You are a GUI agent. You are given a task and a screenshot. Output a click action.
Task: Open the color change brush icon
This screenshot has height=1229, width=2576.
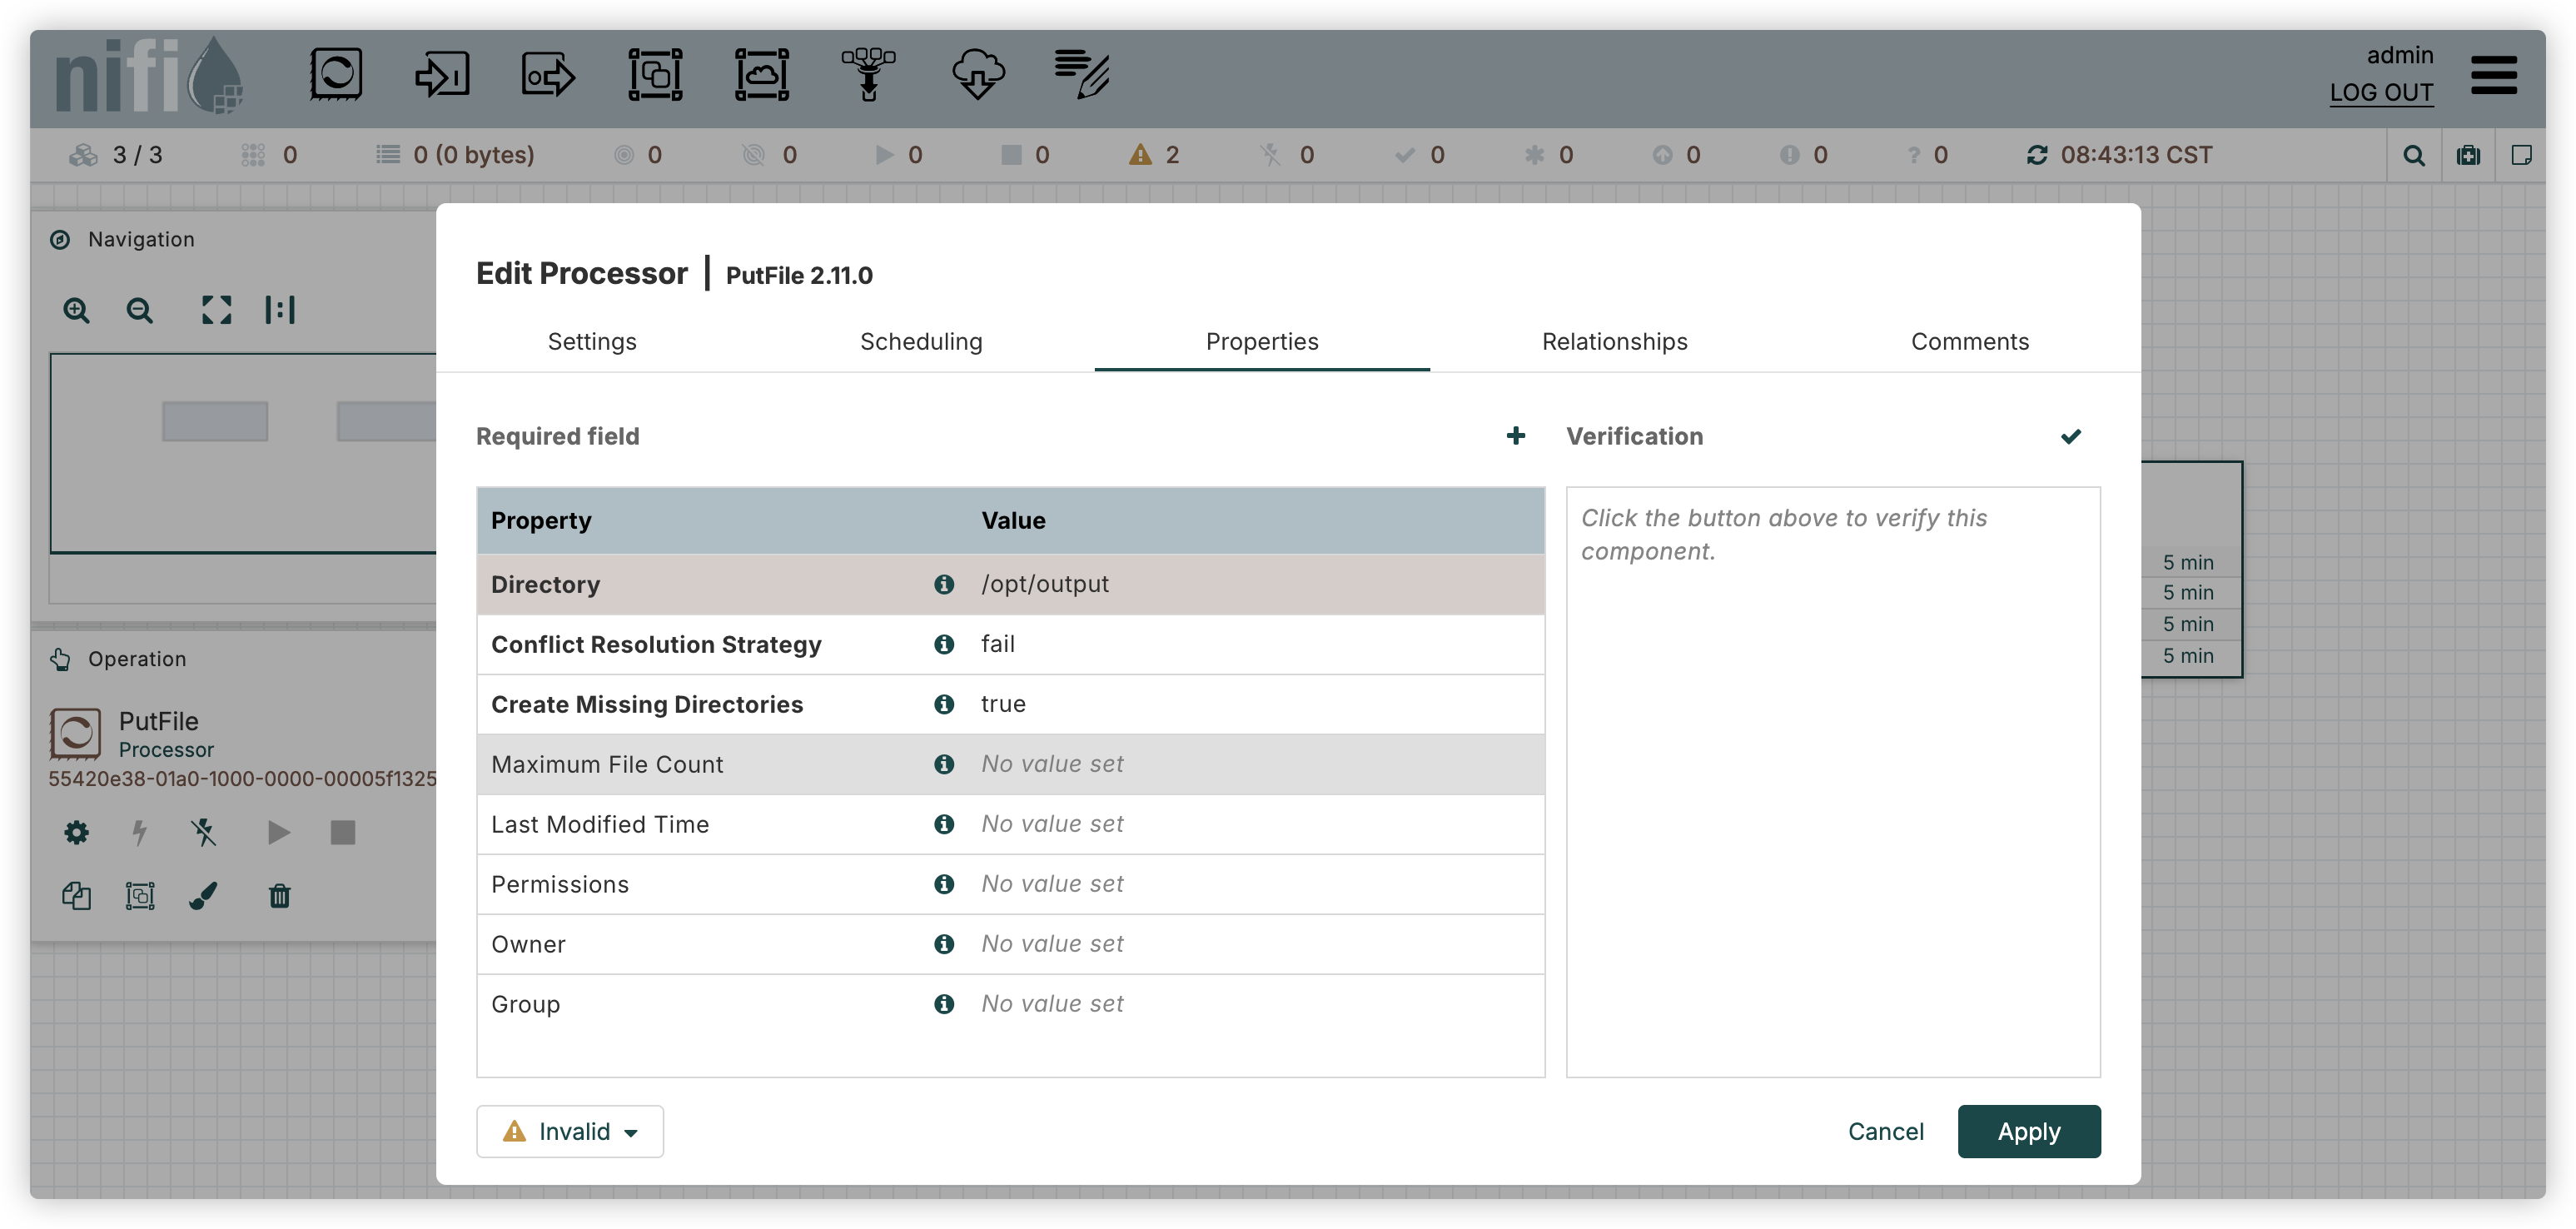tap(204, 896)
